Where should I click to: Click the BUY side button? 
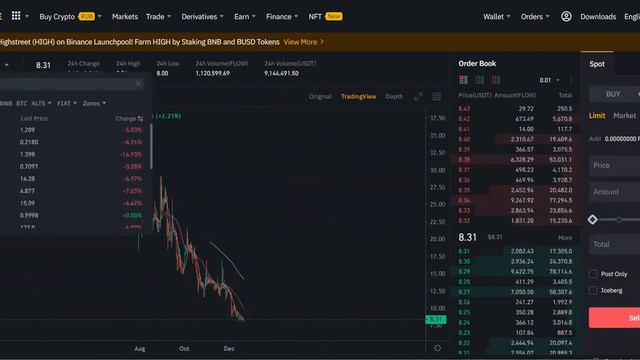point(613,94)
